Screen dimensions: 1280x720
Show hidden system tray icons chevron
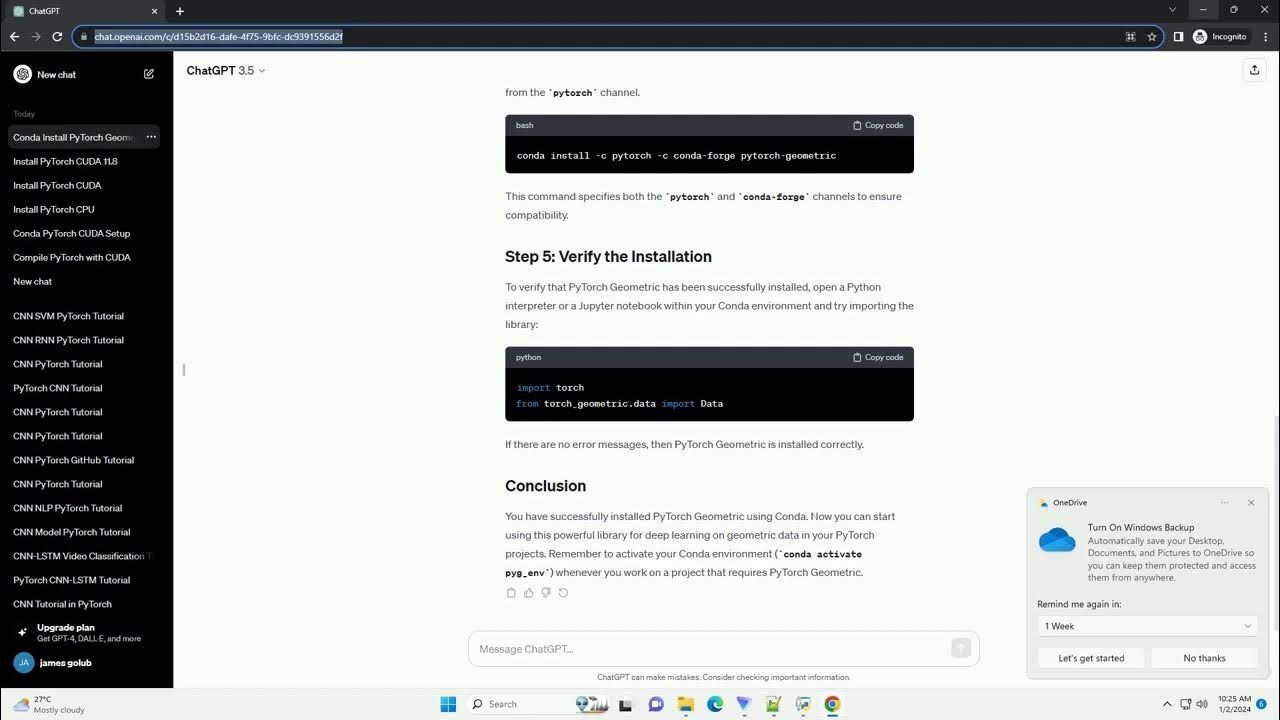[1167, 704]
